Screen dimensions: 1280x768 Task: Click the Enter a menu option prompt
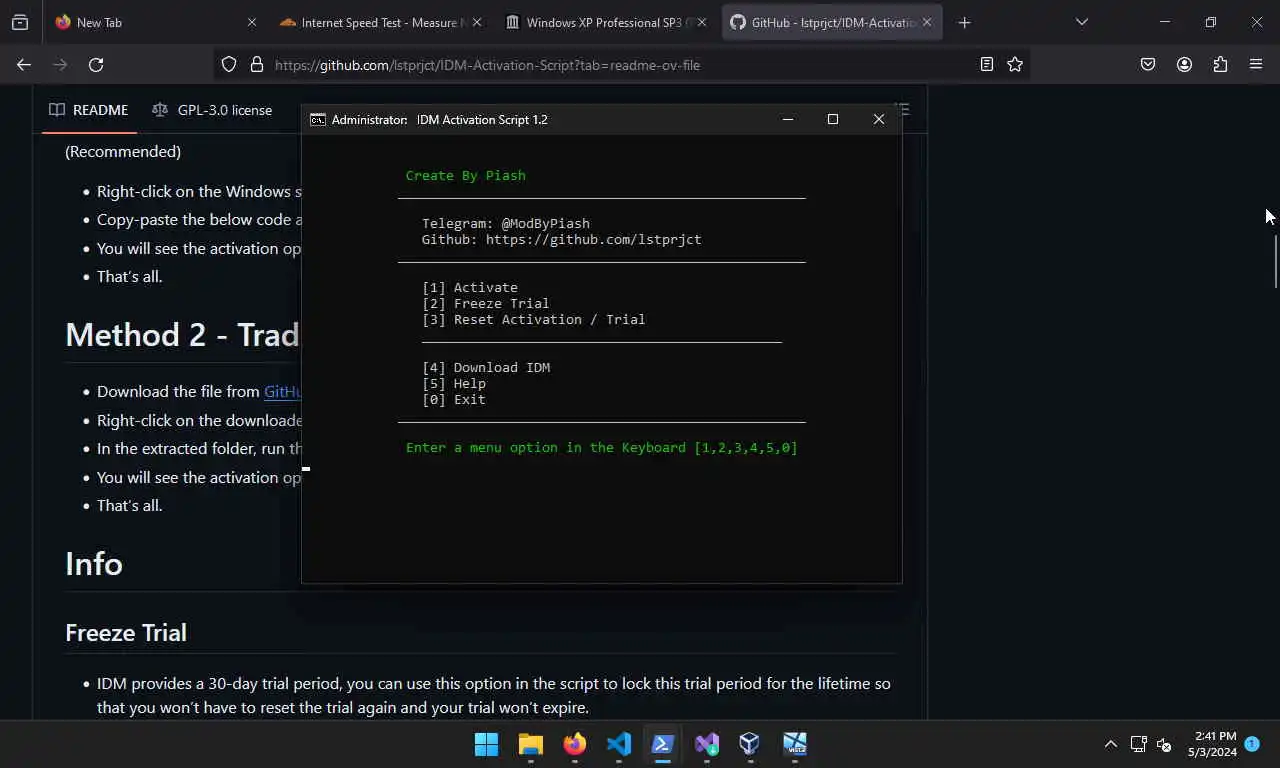[x=602, y=447]
